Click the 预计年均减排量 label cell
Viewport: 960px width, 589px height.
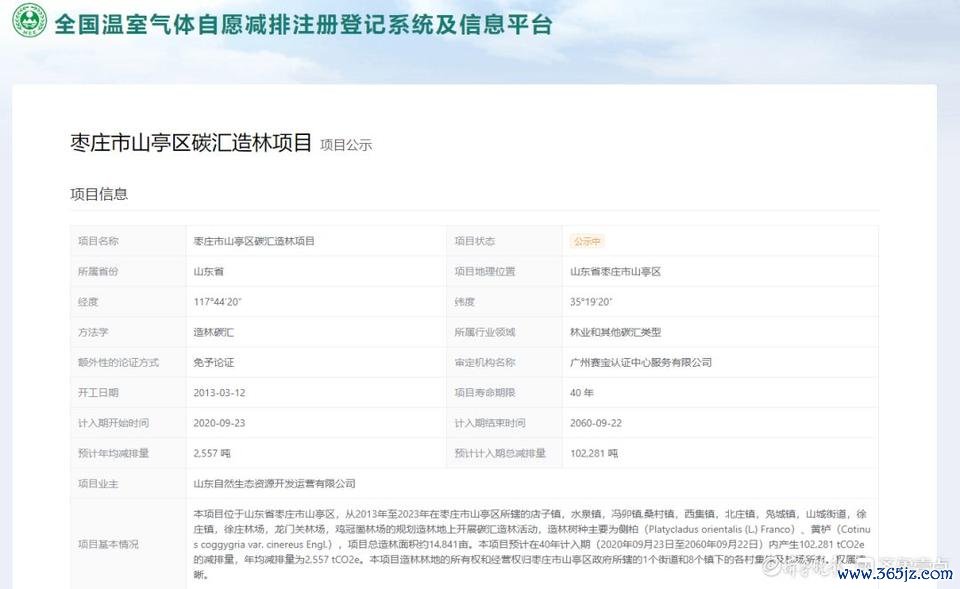pyautogui.click(x=128, y=453)
